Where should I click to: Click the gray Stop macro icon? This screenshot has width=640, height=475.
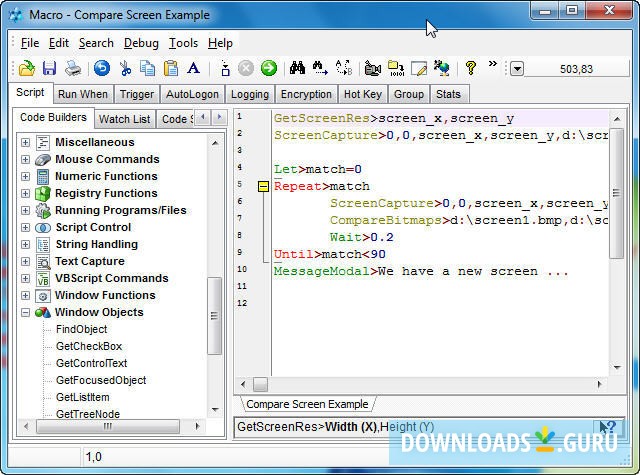pyautogui.click(x=246, y=68)
